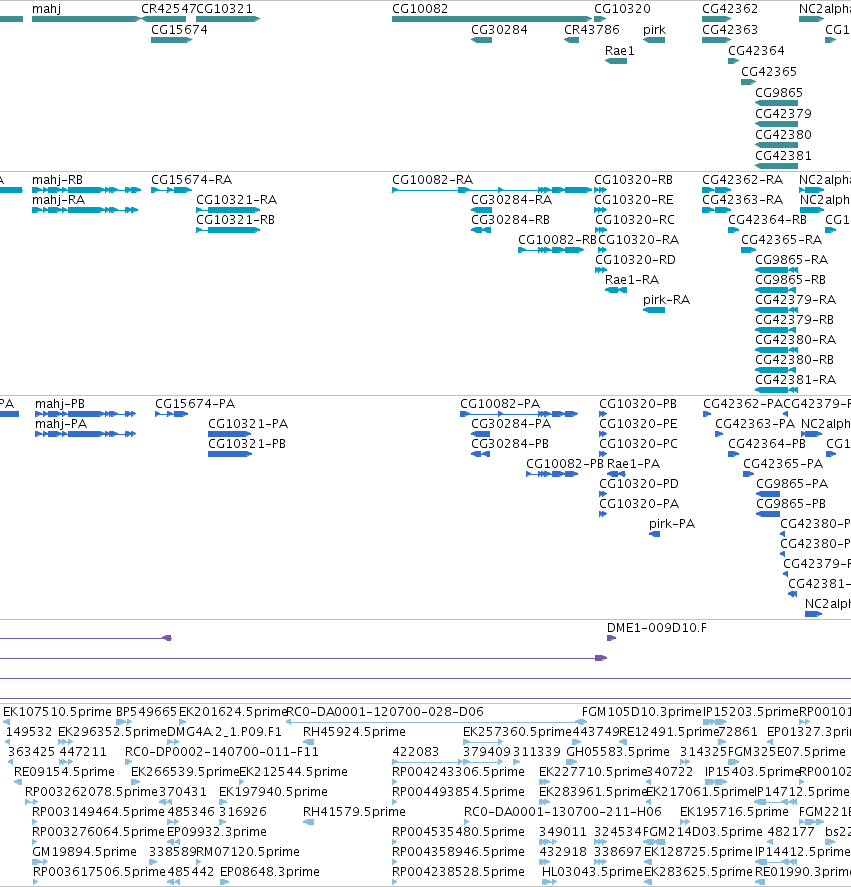The image size is (851, 887).
Task: Click the CG10320-PD protein label
Action: [x=639, y=484]
